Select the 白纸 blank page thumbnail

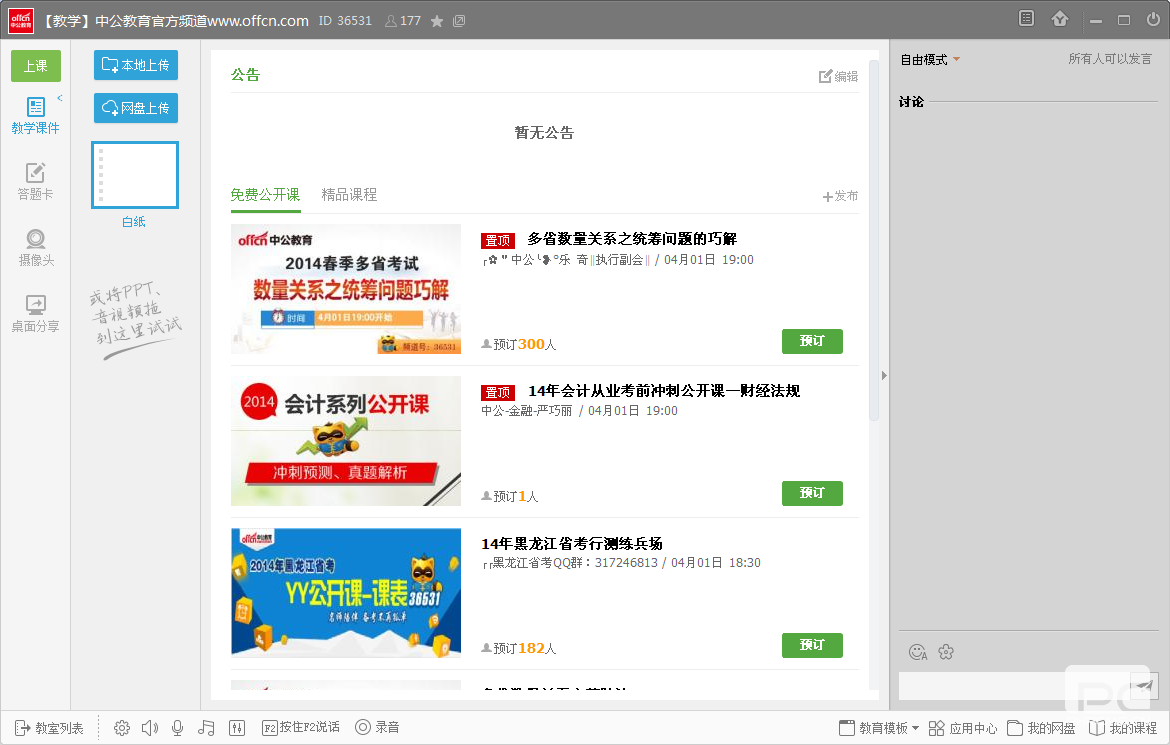click(135, 175)
